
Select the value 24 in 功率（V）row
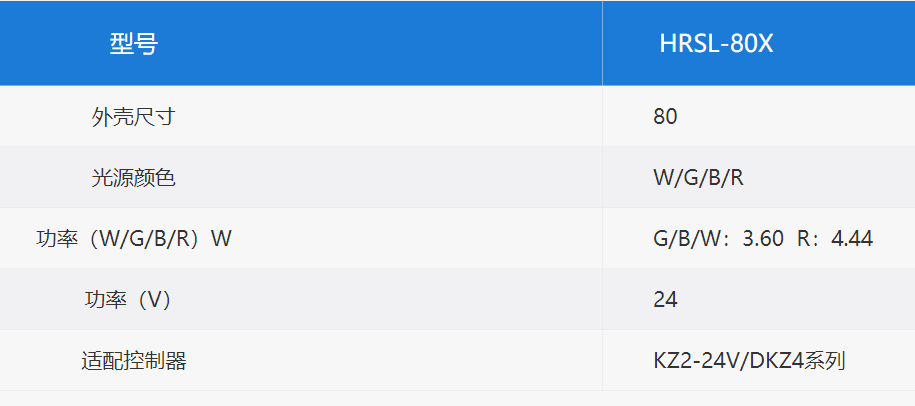(x=665, y=300)
